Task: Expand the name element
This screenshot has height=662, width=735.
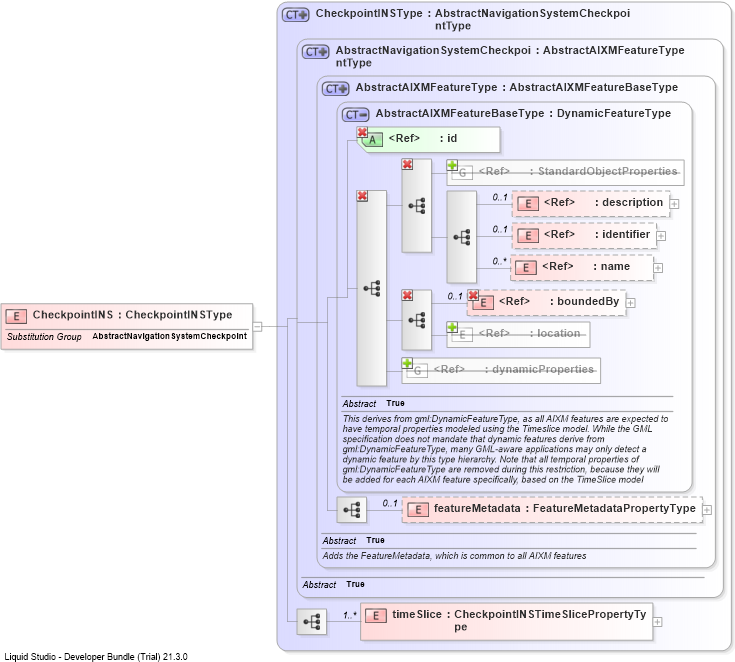Action: point(658,268)
